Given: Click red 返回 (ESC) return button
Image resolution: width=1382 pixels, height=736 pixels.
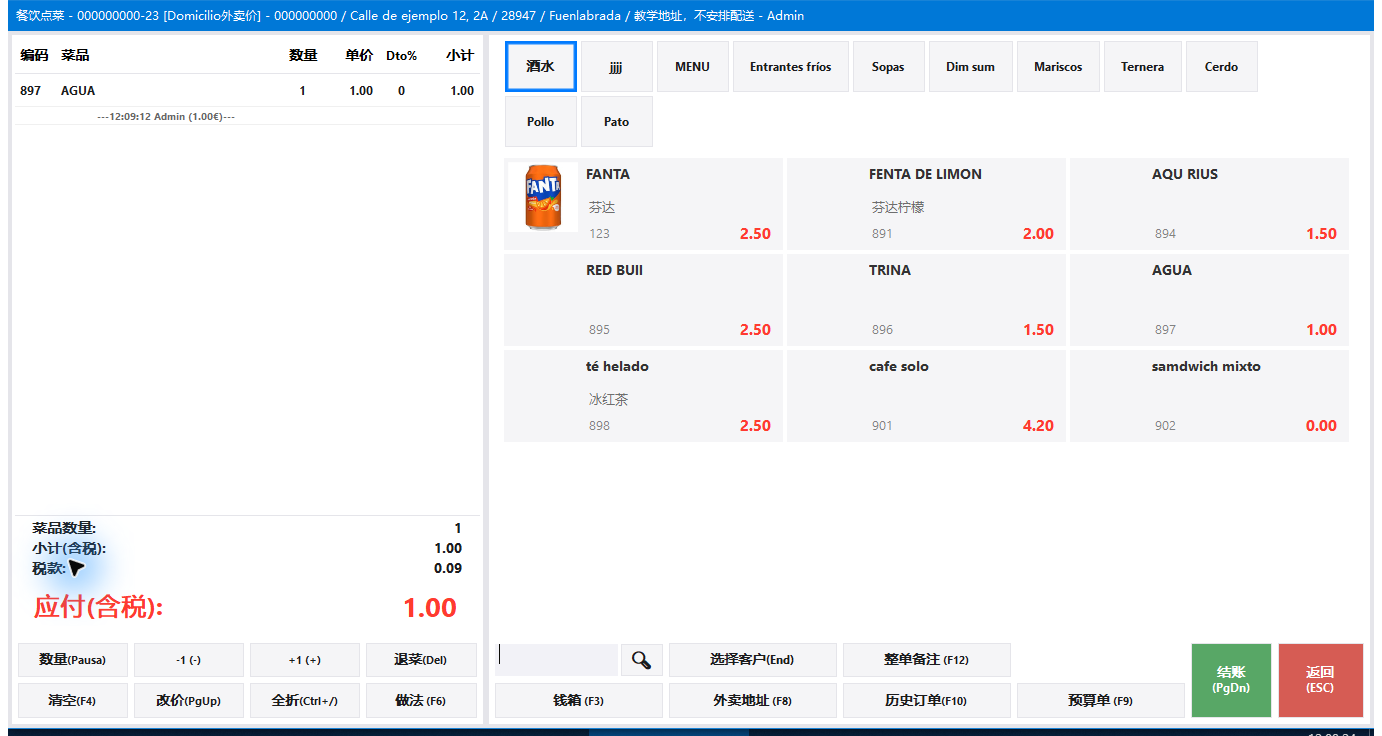Looking at the screenshot, I should 1321,680.
